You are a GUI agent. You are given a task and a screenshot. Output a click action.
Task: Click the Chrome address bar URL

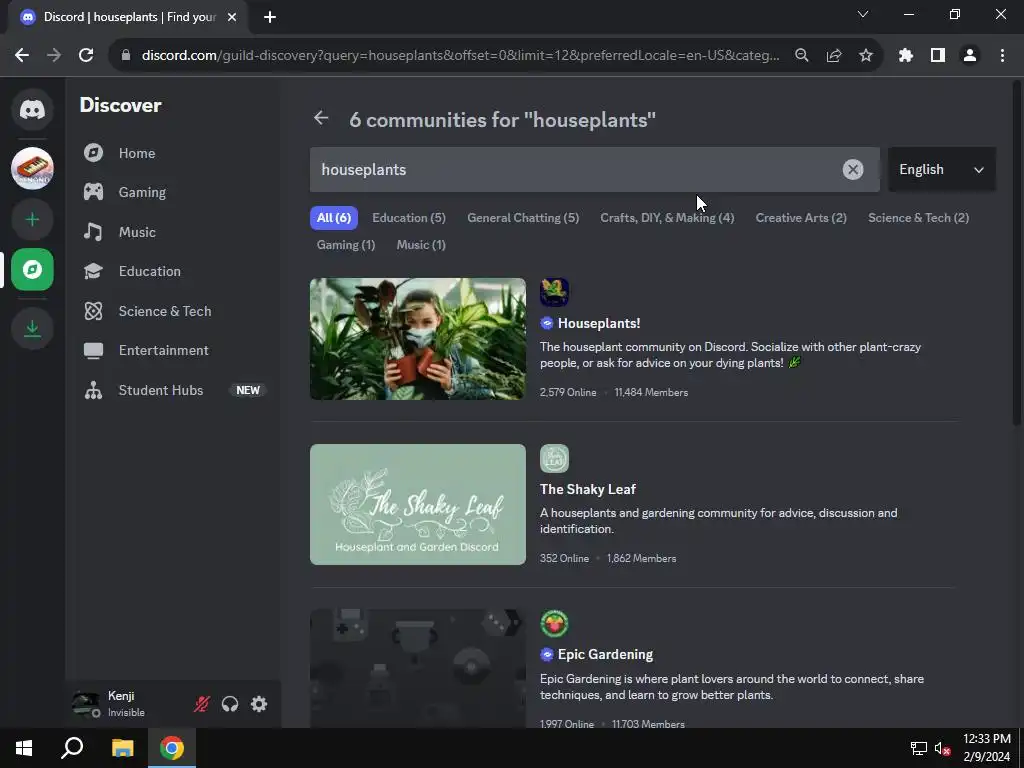(460, 56)
